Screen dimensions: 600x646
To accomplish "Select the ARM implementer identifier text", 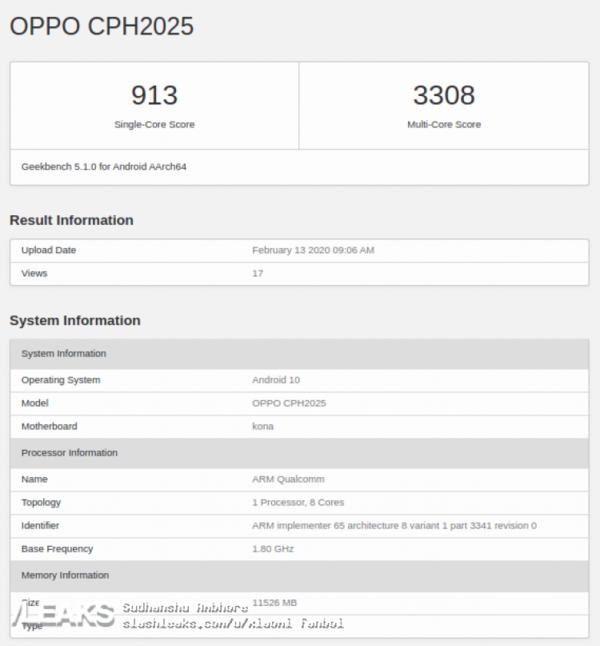I will coord(394,525).
